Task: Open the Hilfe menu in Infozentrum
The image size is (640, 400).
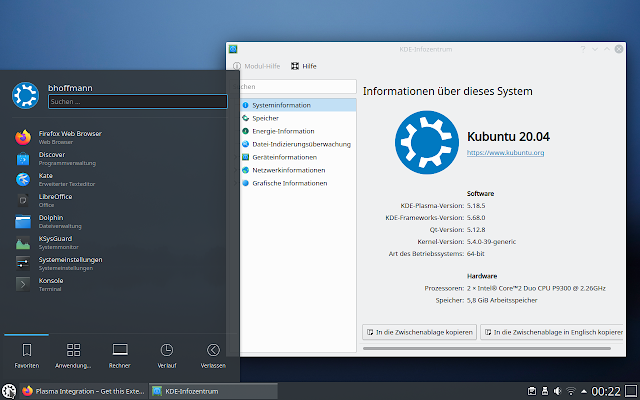Action: [304, 66]
